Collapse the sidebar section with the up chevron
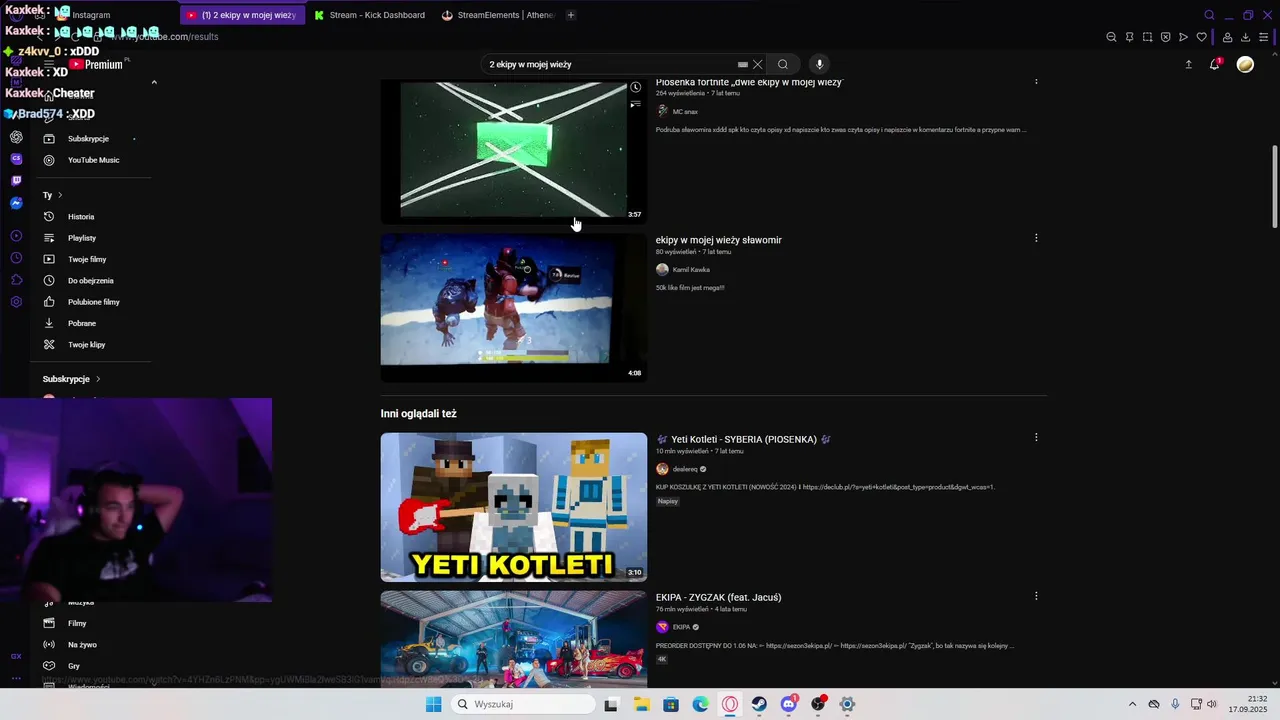Image resolution: width=1280 pixels, height=720 pixels. (x=154, y=82)
